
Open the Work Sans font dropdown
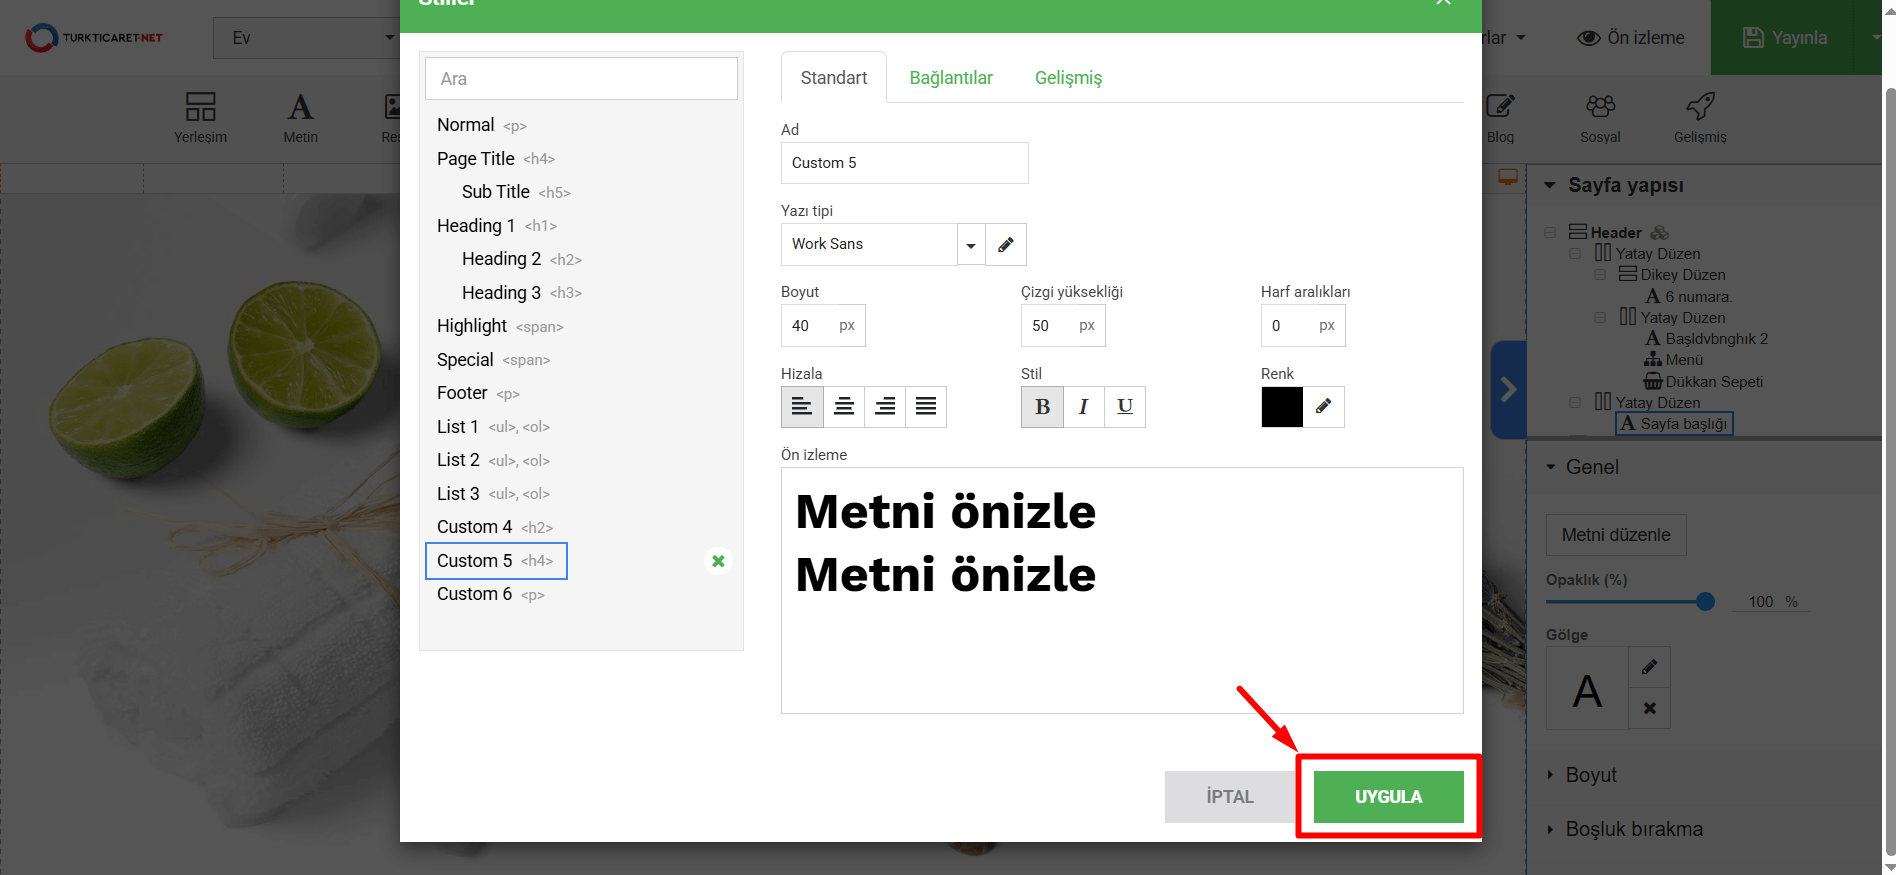(x=970, y=245)
